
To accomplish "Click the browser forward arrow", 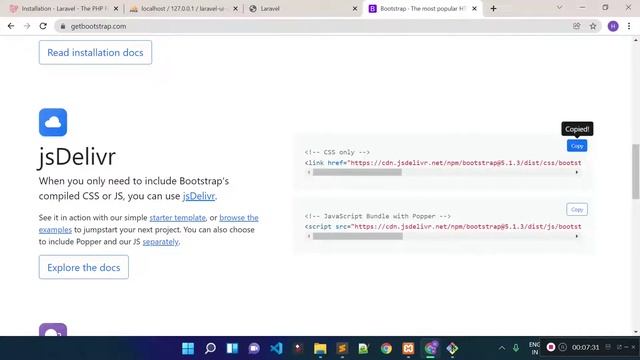I will coord(27,26).
